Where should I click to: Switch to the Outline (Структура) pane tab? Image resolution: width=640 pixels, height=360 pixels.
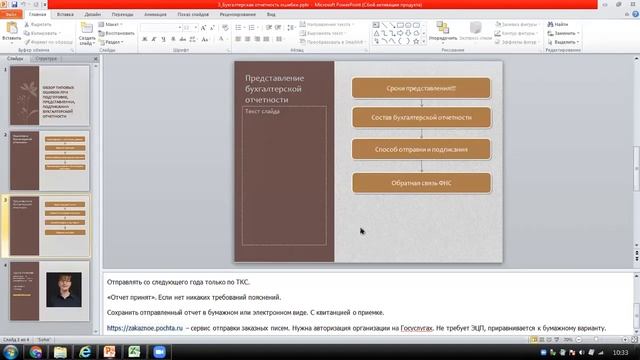[x=46, y=59]
